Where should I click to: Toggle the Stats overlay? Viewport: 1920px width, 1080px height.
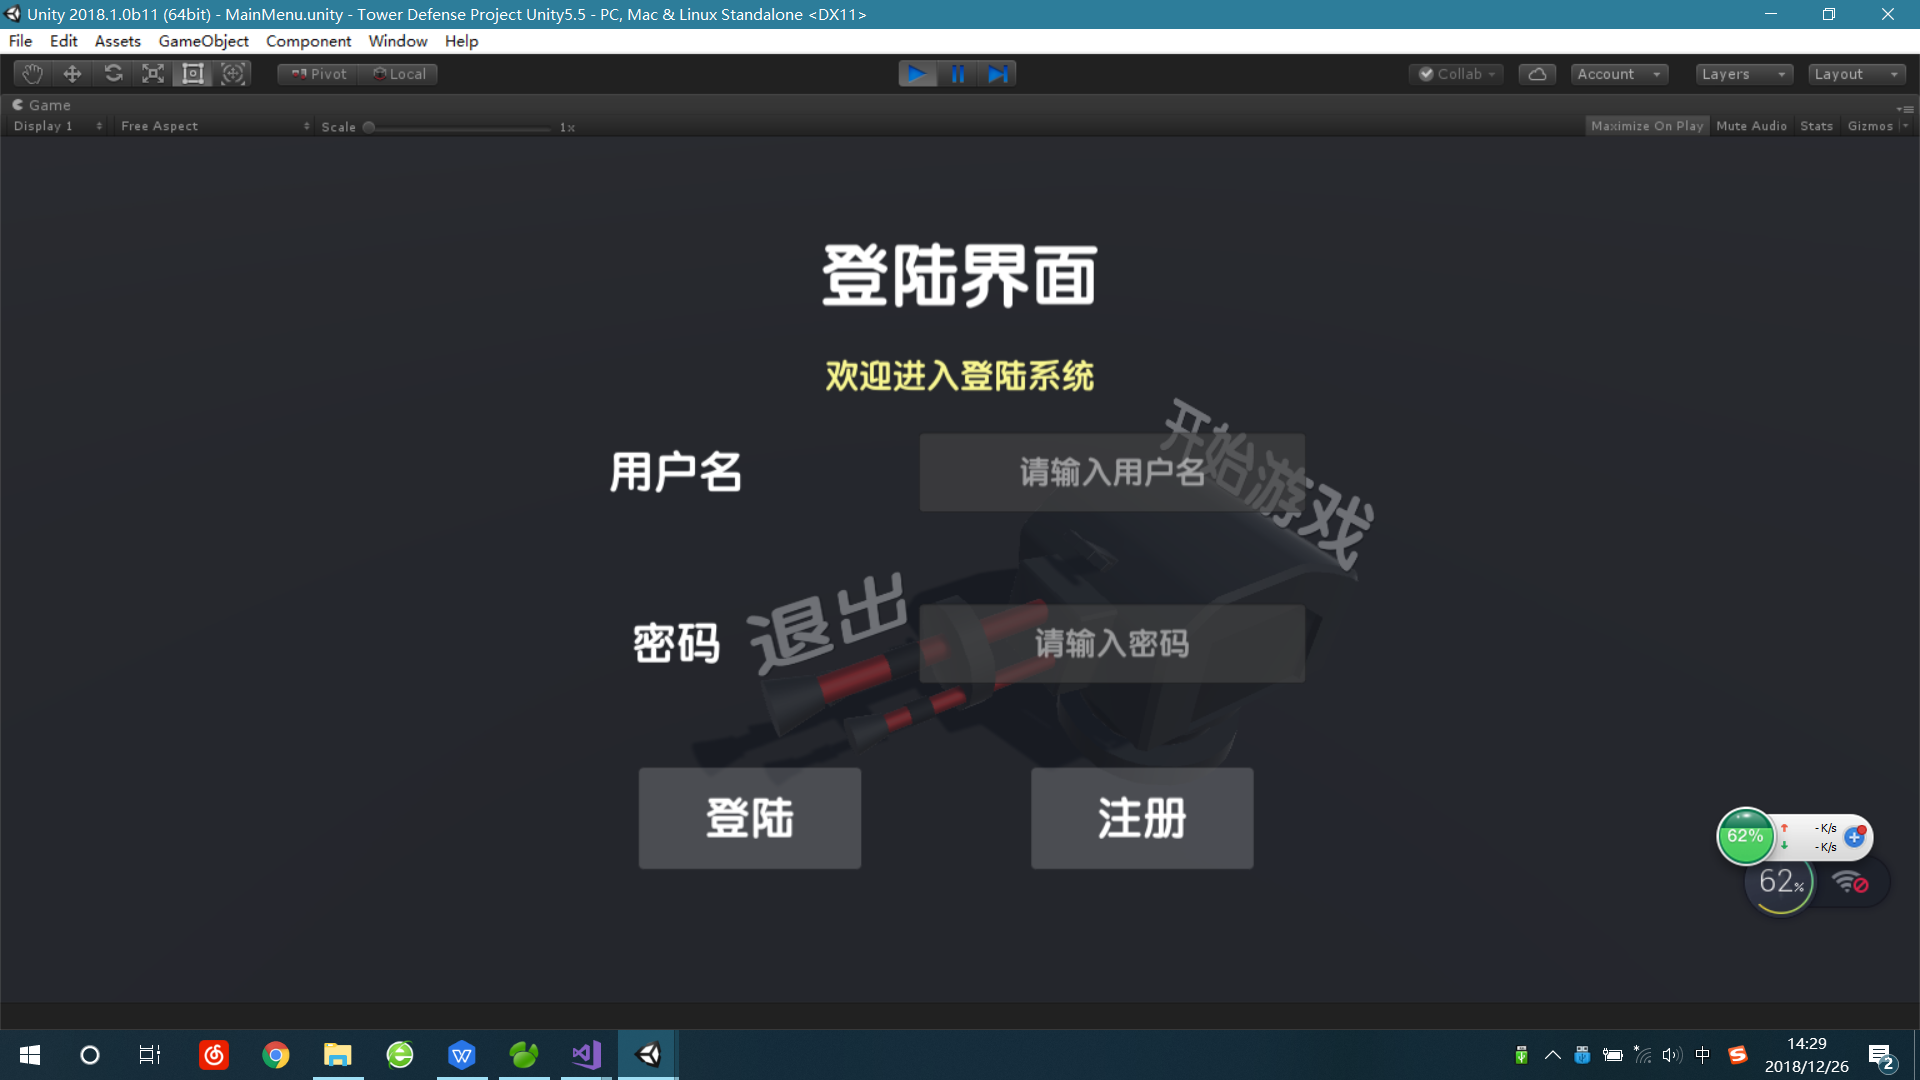pyautogui.click(x=1816, y=126)
